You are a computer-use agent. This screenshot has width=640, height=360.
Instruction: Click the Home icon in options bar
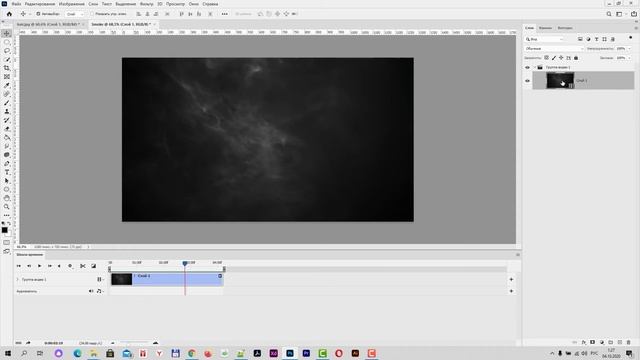tap(9, 14)
